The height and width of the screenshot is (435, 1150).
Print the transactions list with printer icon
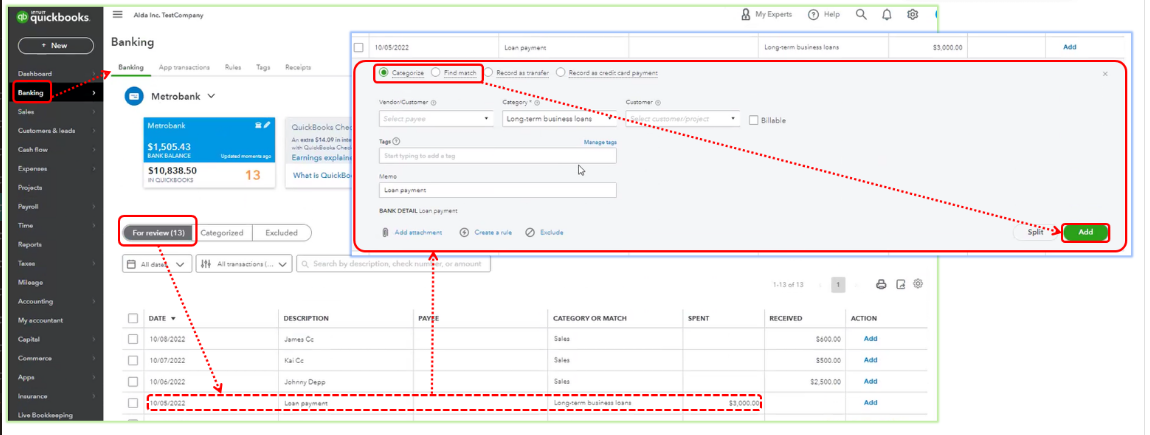coord(882,285)
